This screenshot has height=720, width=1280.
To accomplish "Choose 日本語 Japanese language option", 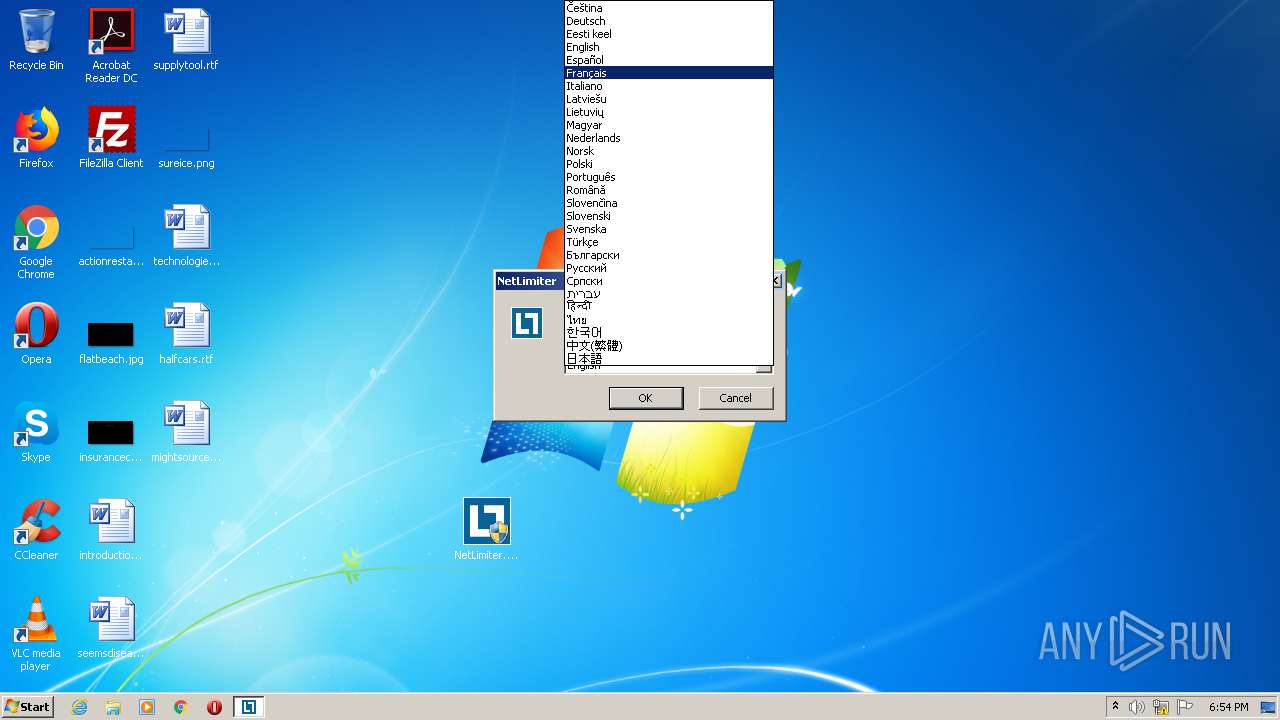I will (x=669, y=359).
